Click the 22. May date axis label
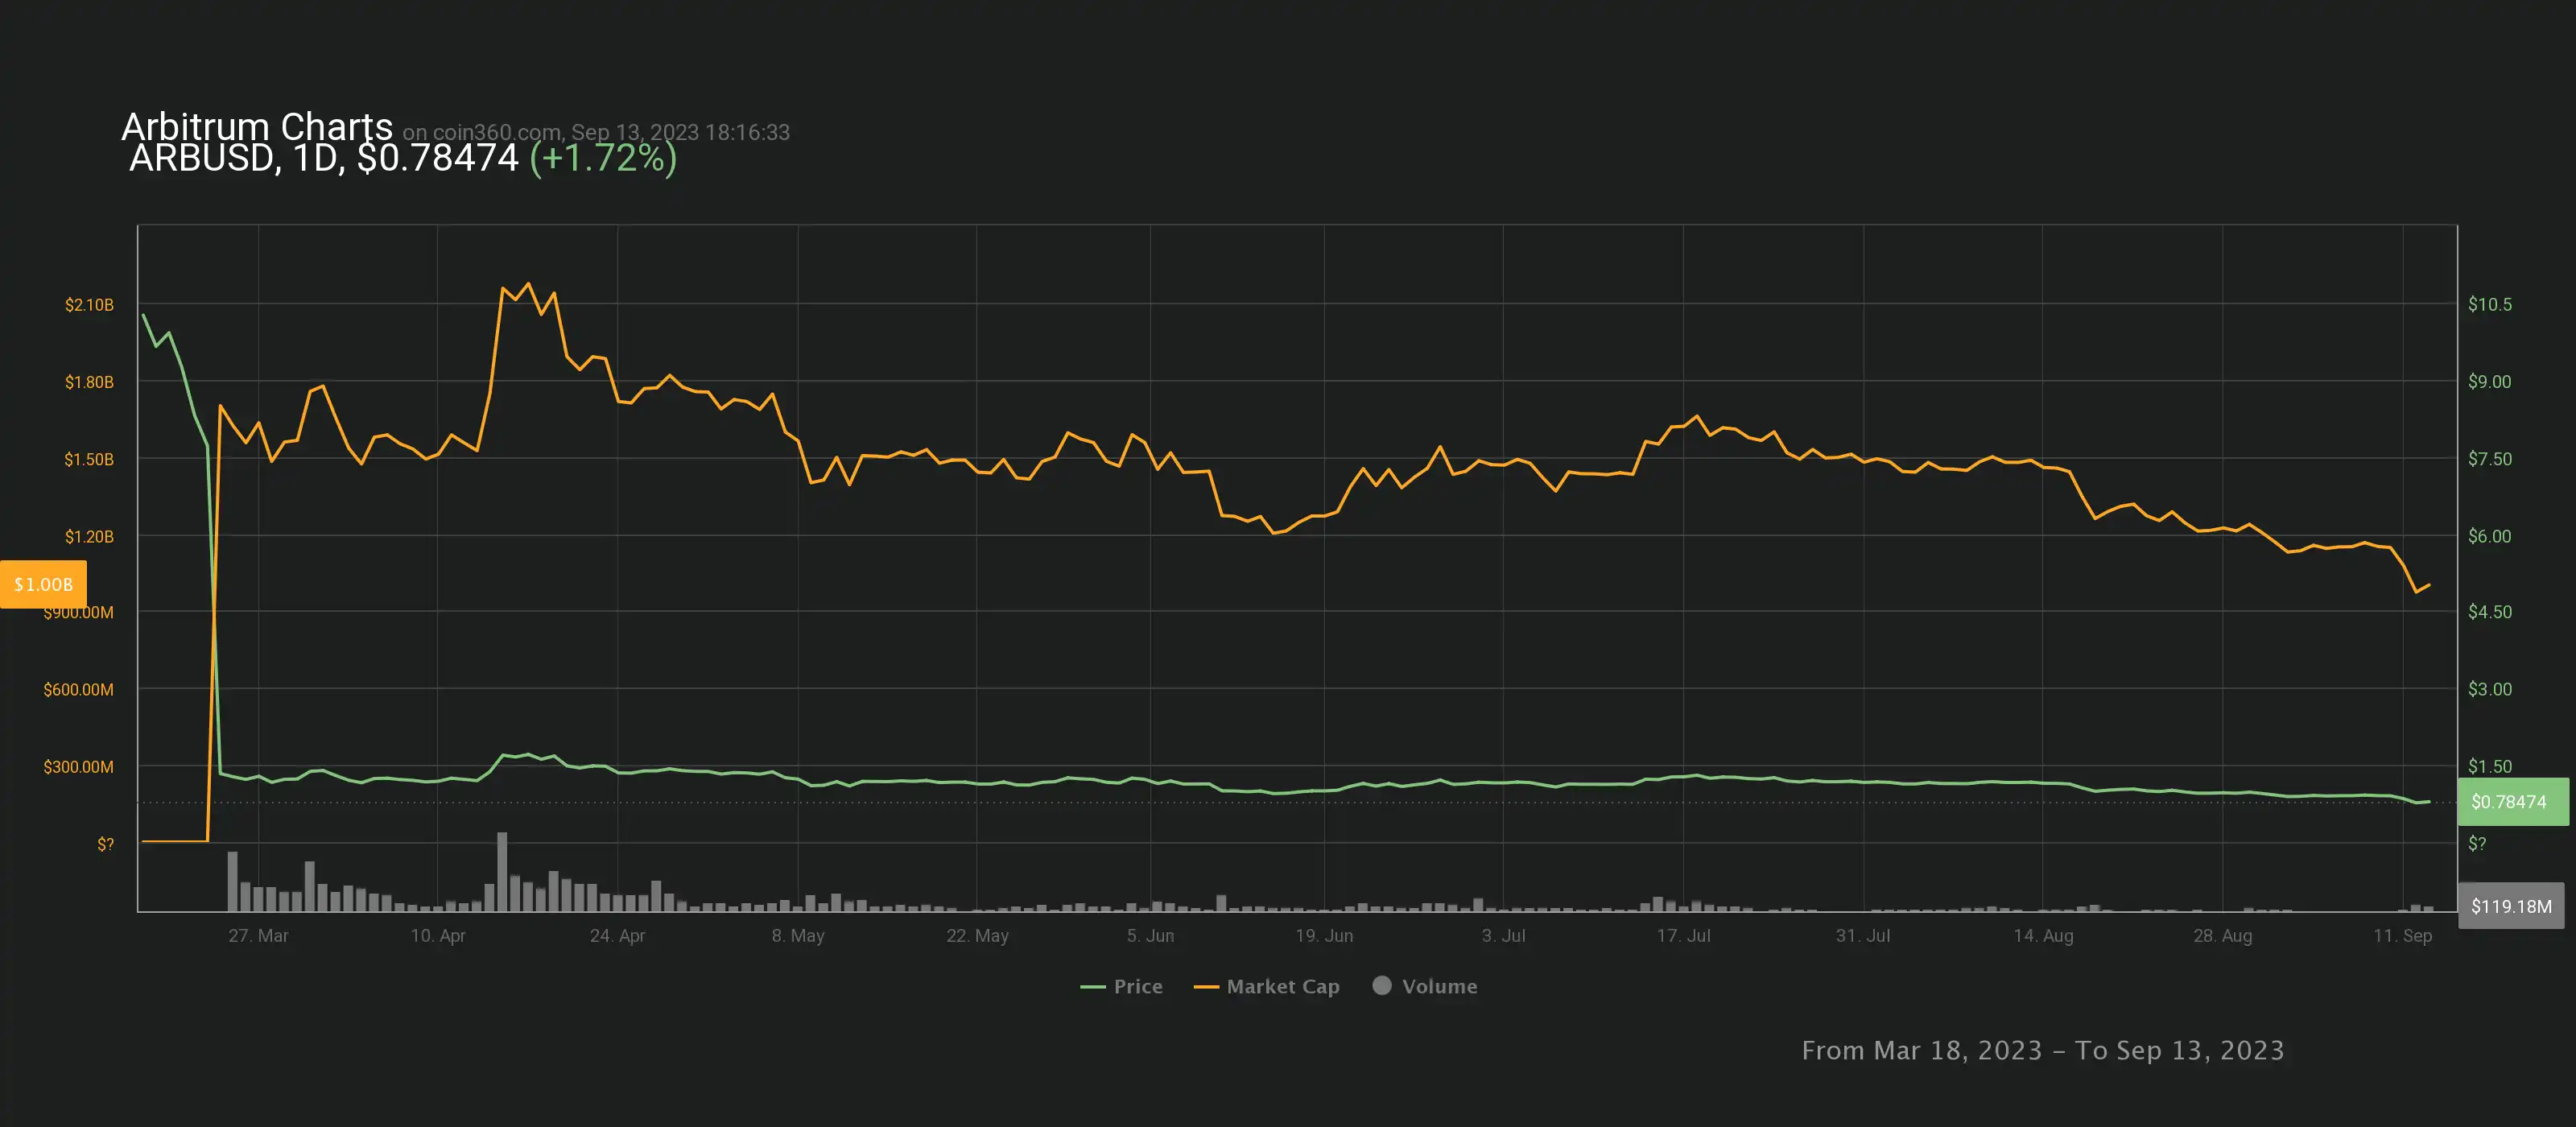This screenshot has width=2576, height=1127. 977,935
